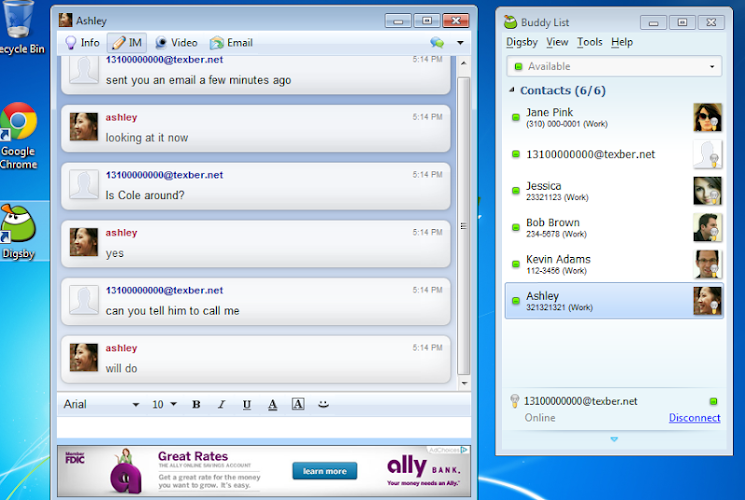Click Jessica's green status icon
The height and width of the screenshot is (500, 745).
point(516,191)
